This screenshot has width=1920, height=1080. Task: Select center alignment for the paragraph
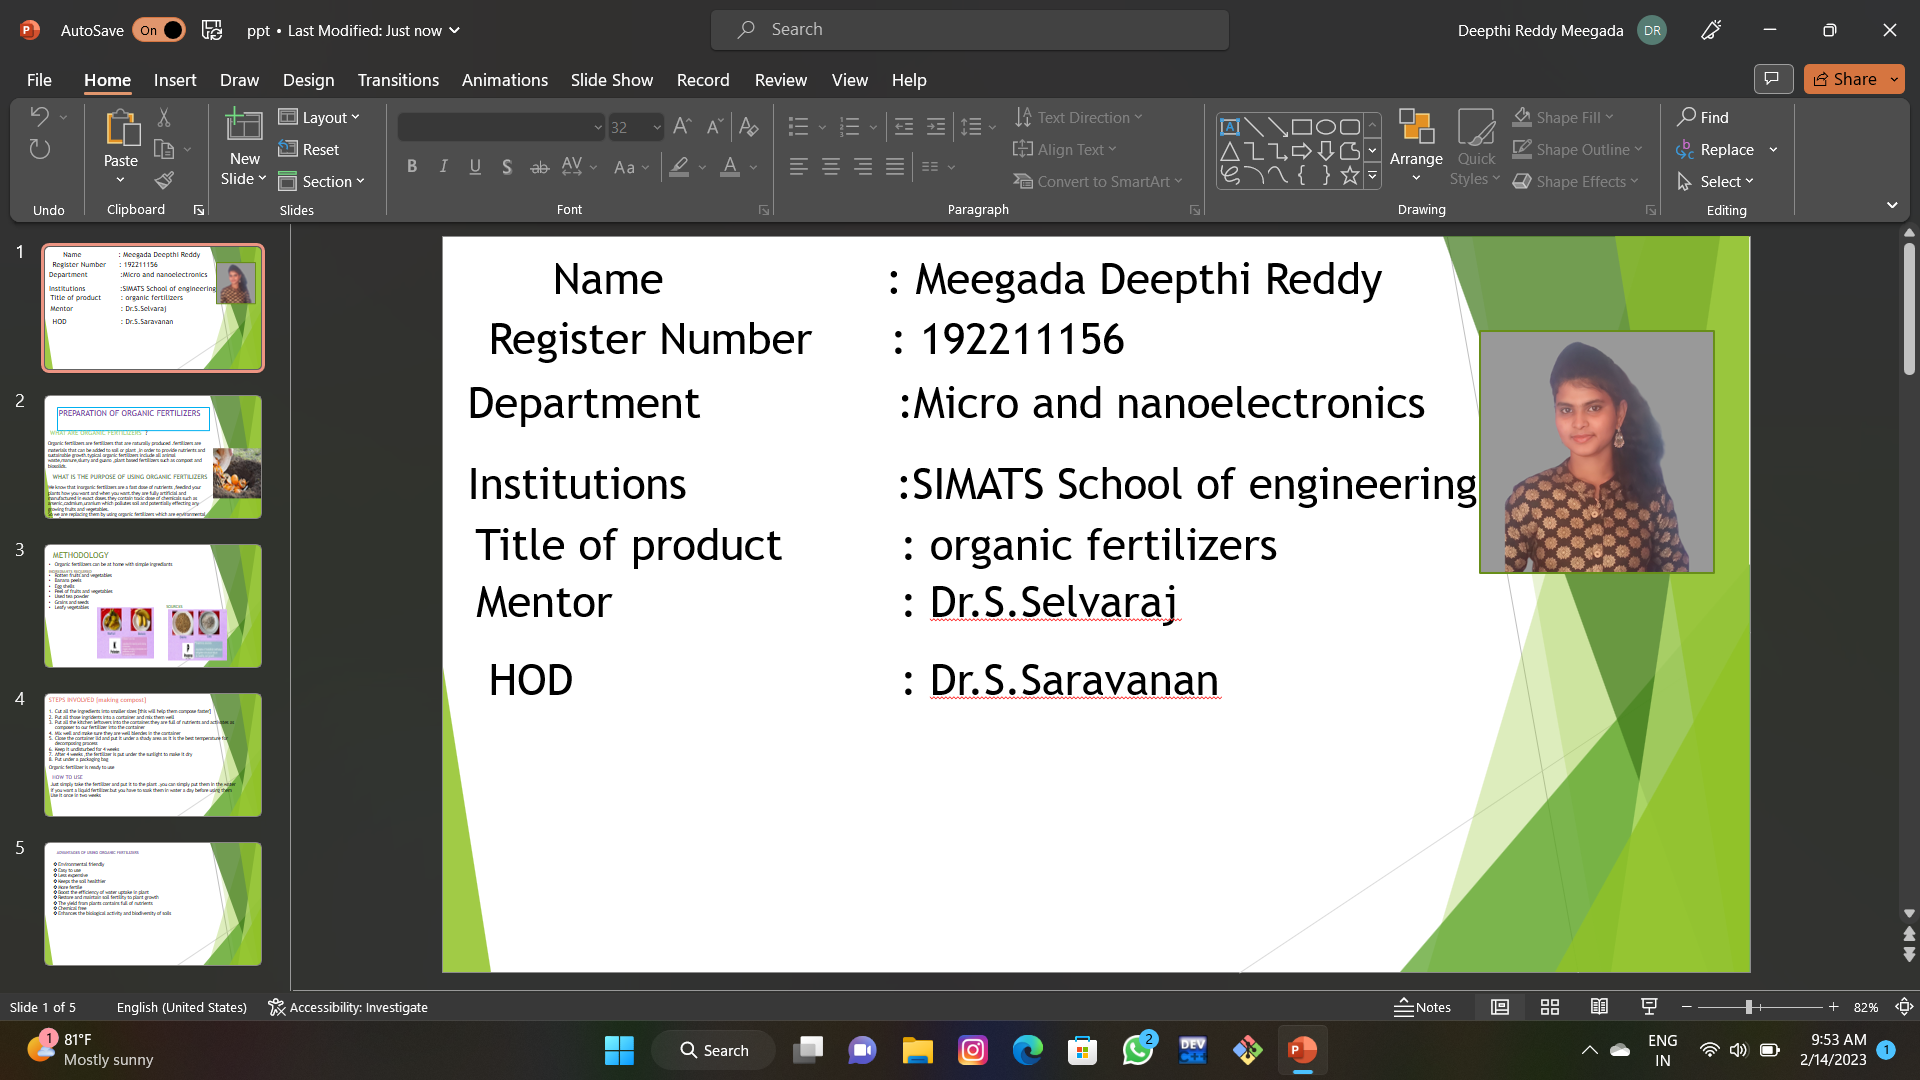(830, 167)
